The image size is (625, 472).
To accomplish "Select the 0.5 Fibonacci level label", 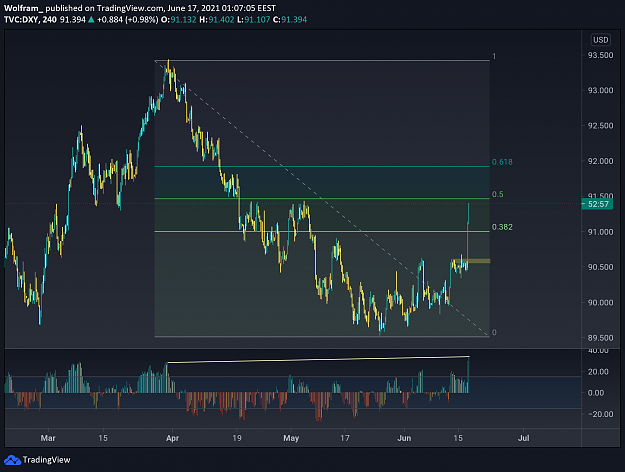I will pos(497,194).
